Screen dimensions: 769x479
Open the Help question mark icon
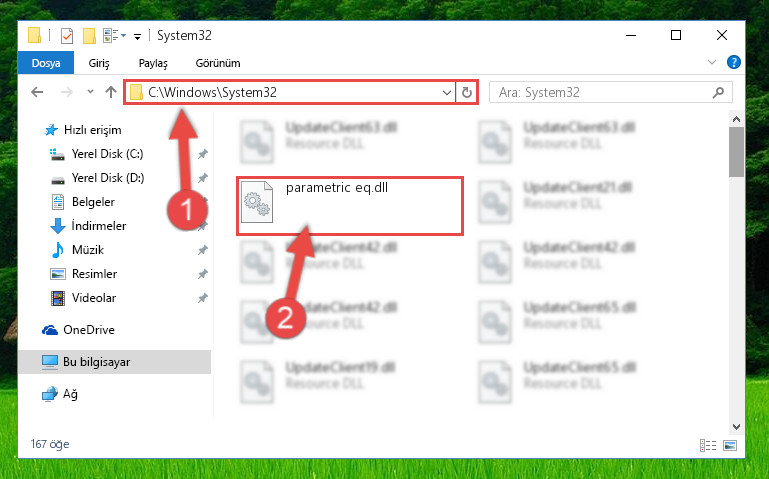click(734, 62)
